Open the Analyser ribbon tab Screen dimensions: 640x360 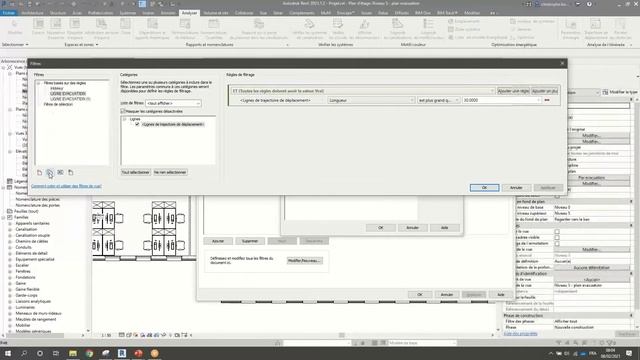pyautogui.click(x=189, y=13)
